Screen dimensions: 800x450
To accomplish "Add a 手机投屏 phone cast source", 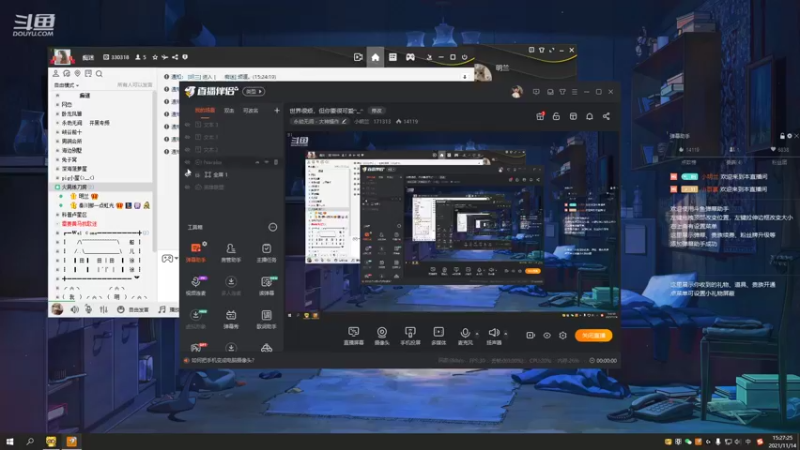I will tap(410, 336).
